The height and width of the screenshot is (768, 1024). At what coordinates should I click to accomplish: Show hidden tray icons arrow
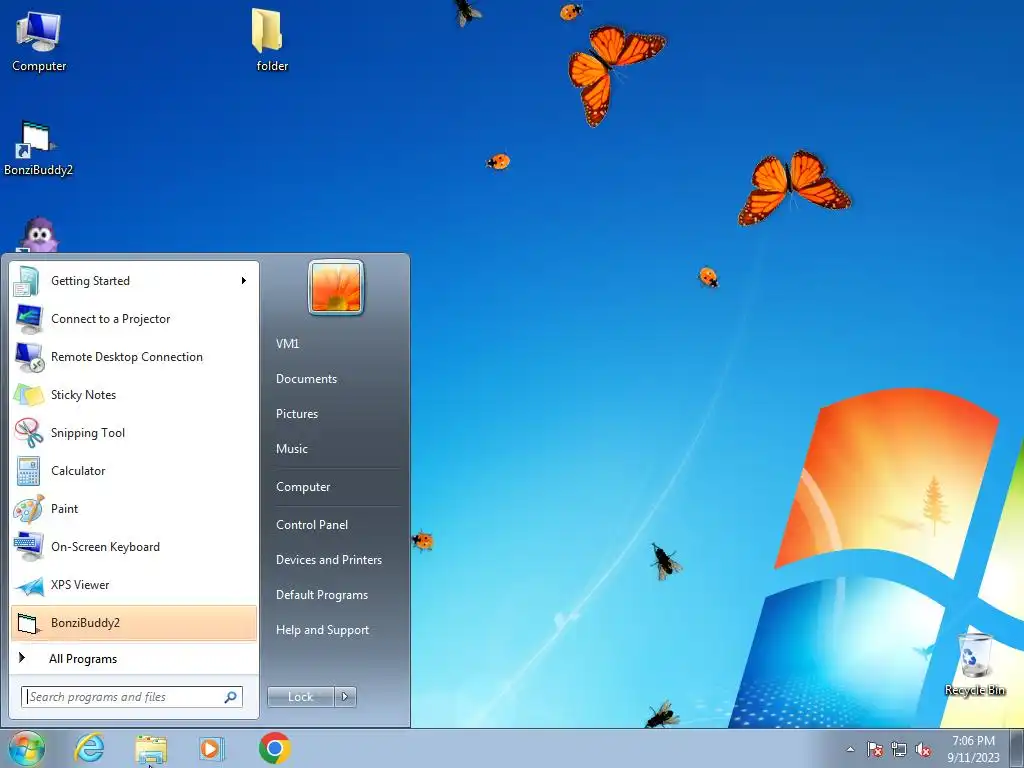tap(850, 749)
